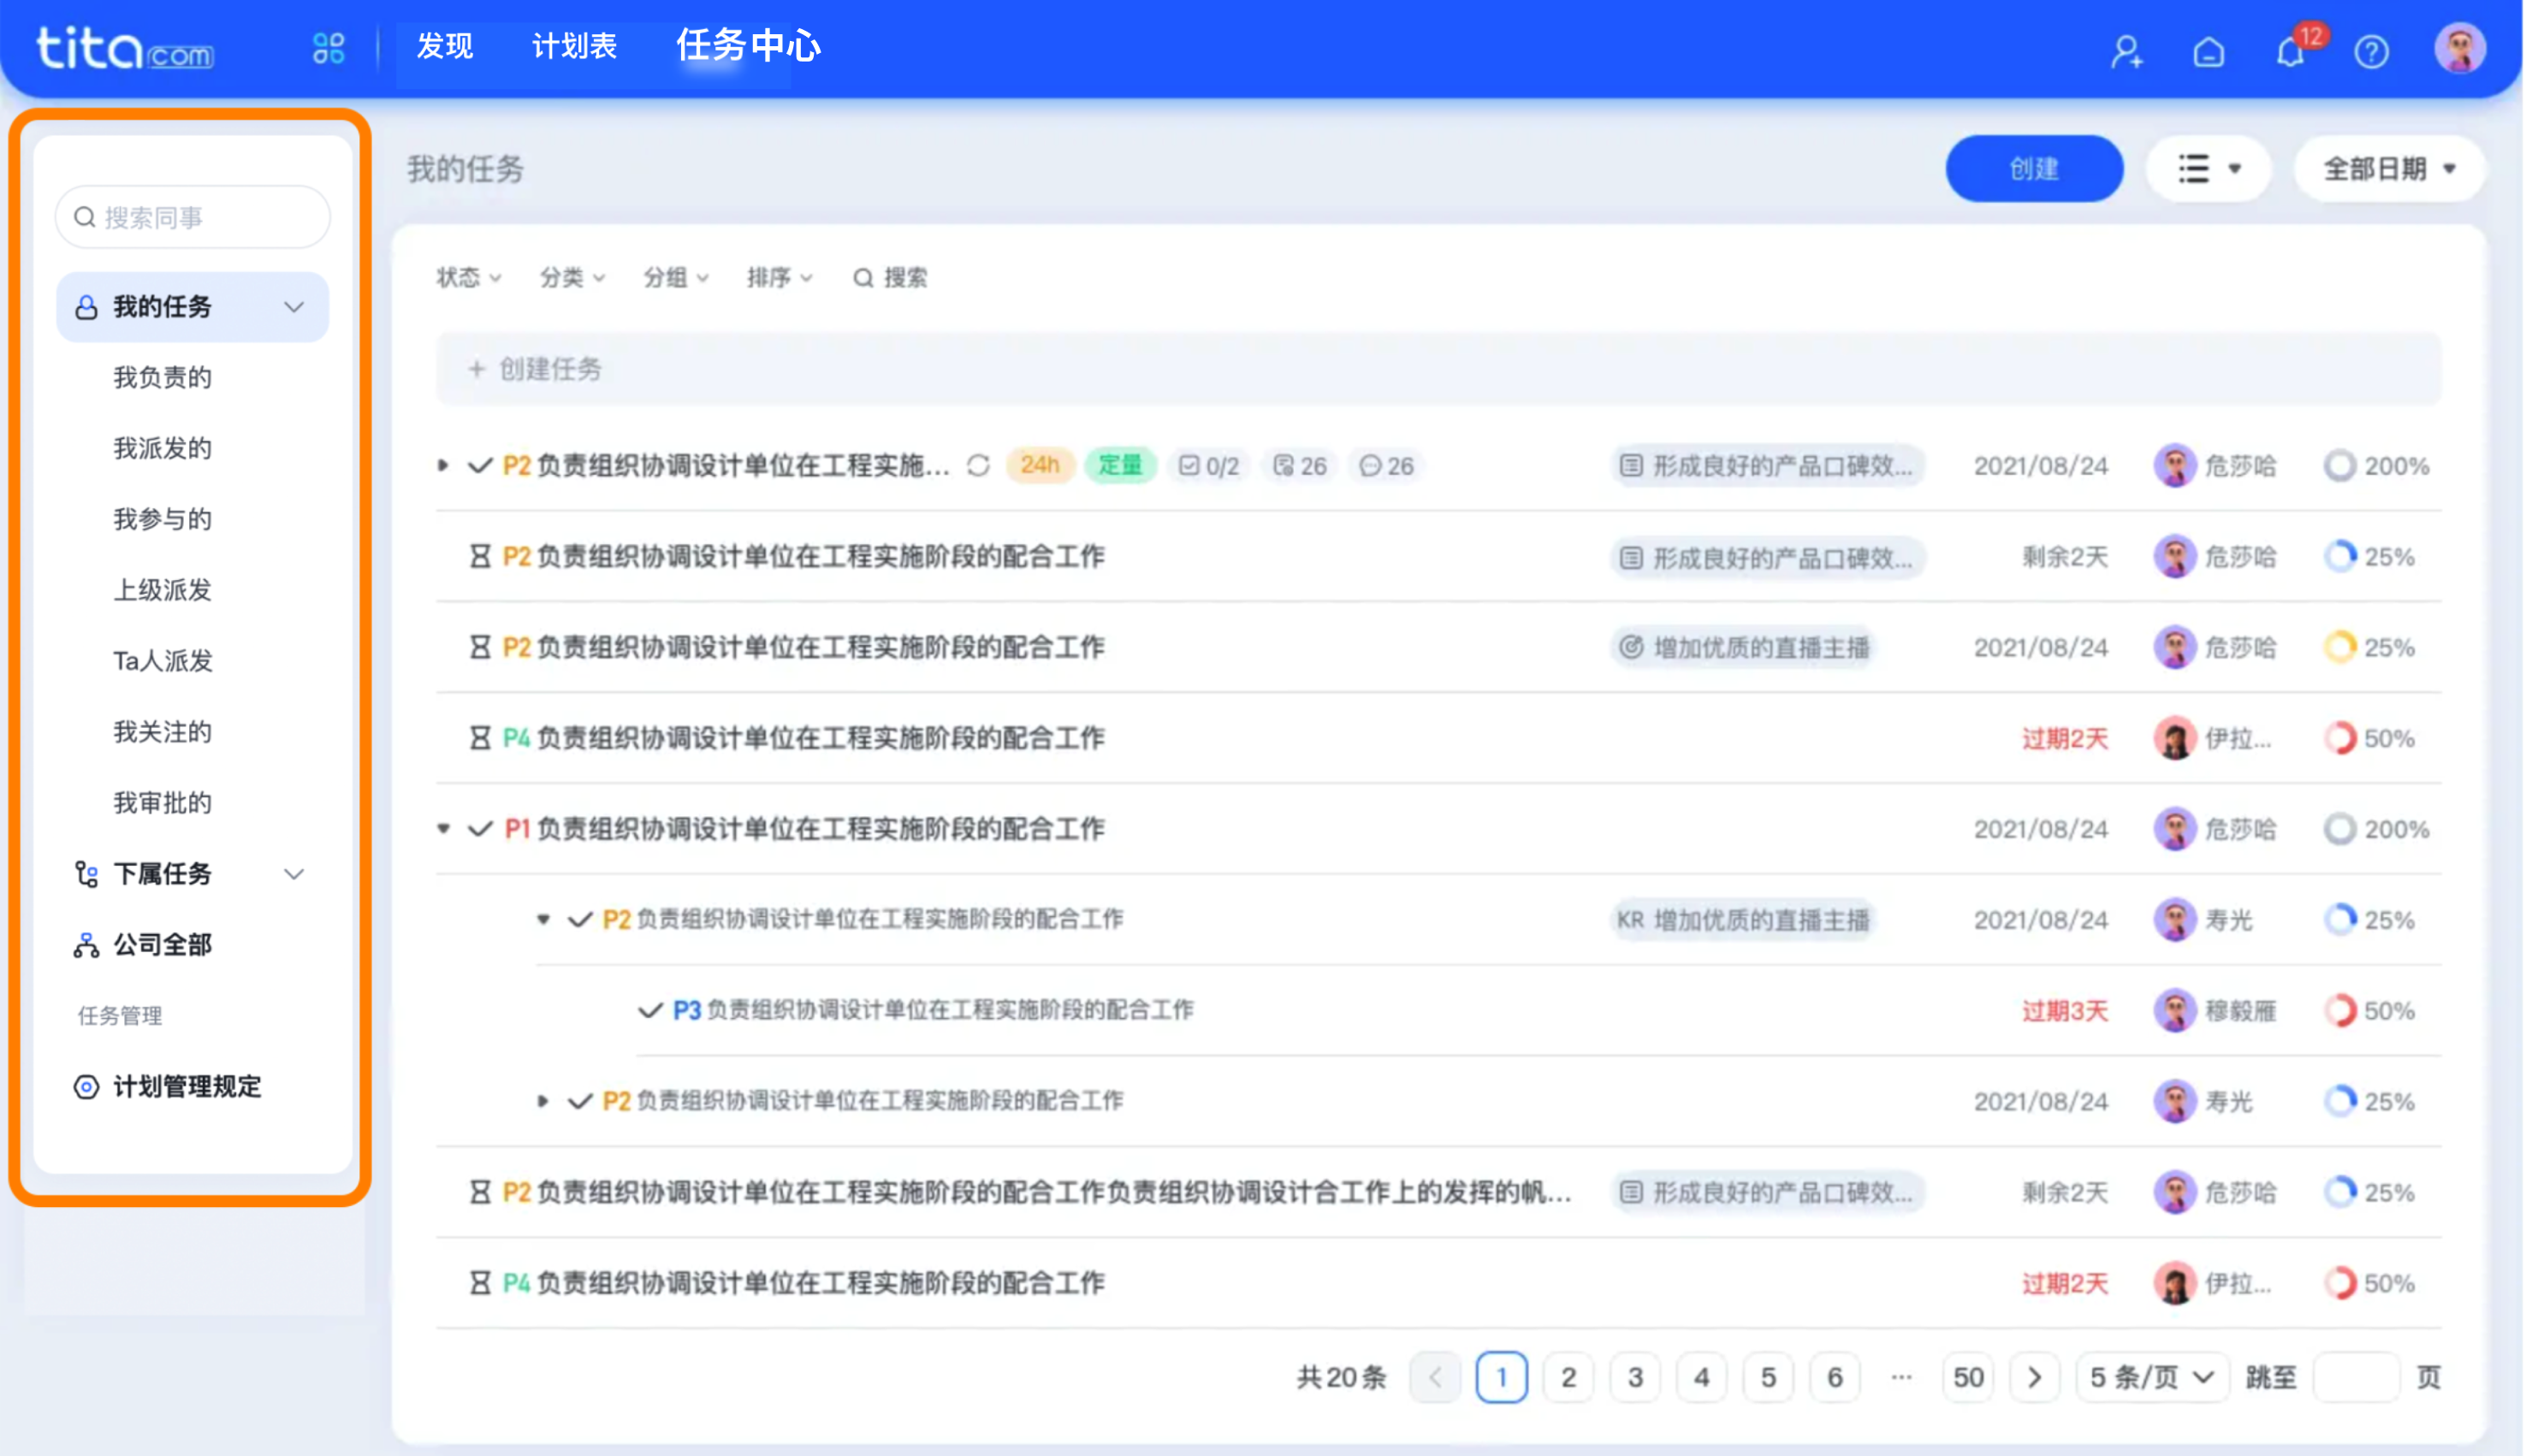Viewport: 2526px width, 1456px height.
Task: Toggle hourglass on long P2 task near bottom
Action: [x=480, y=1193]
